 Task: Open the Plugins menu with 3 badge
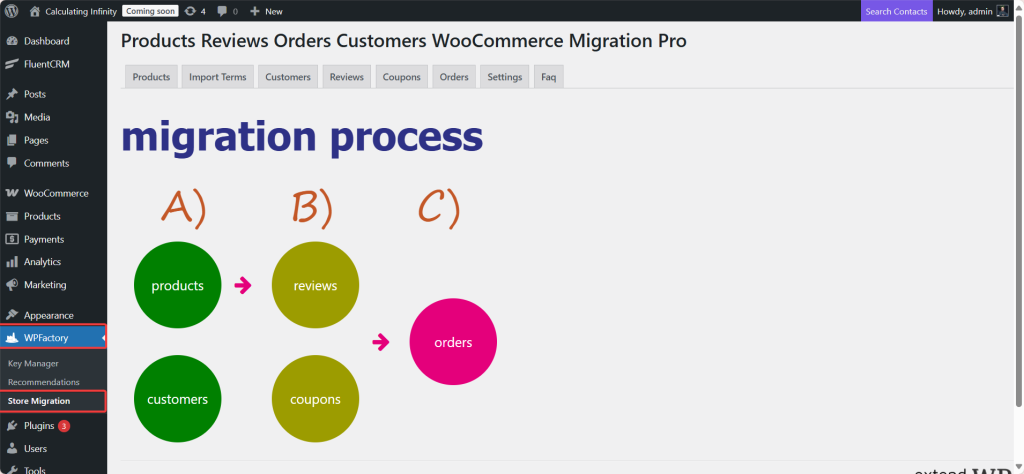pos(40,426)
